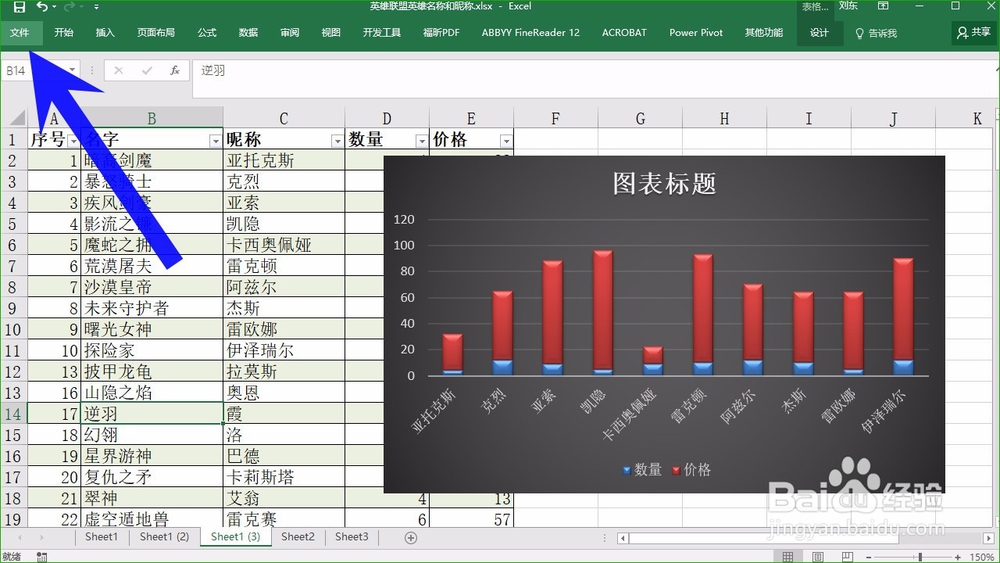Click the 价格 legend entry in chart

tap(691, 470)
